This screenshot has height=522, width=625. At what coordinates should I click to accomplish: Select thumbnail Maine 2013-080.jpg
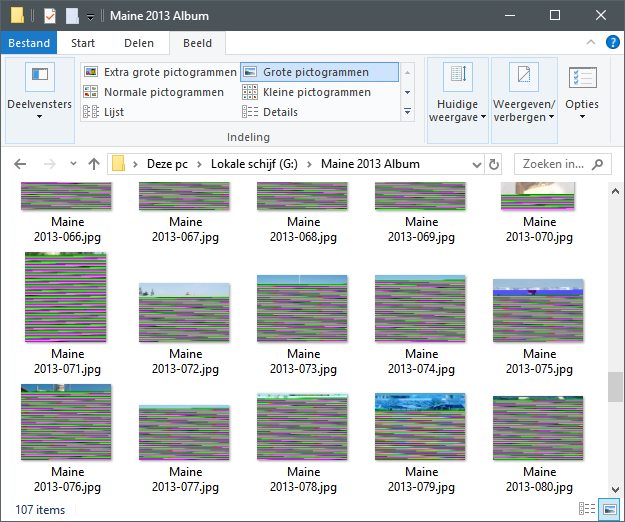pyautogui.click(x=538, y=428)
